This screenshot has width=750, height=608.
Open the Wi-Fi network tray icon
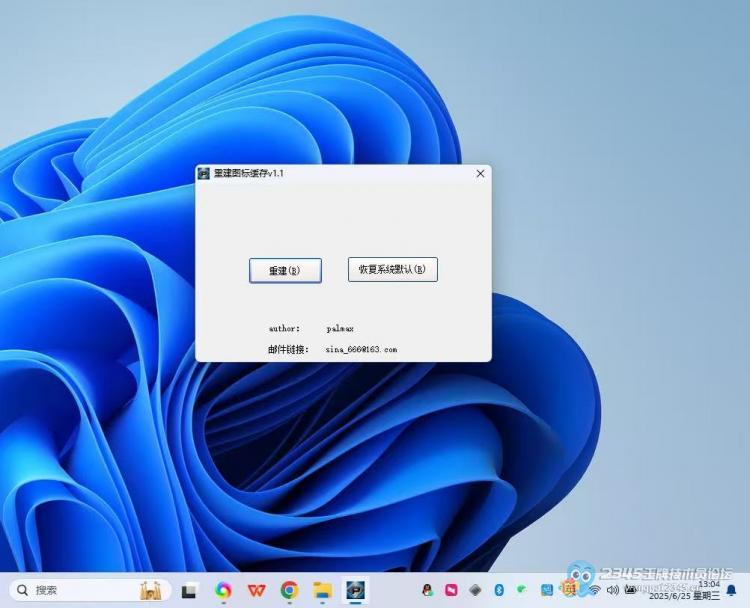click(x=595, y=590)
